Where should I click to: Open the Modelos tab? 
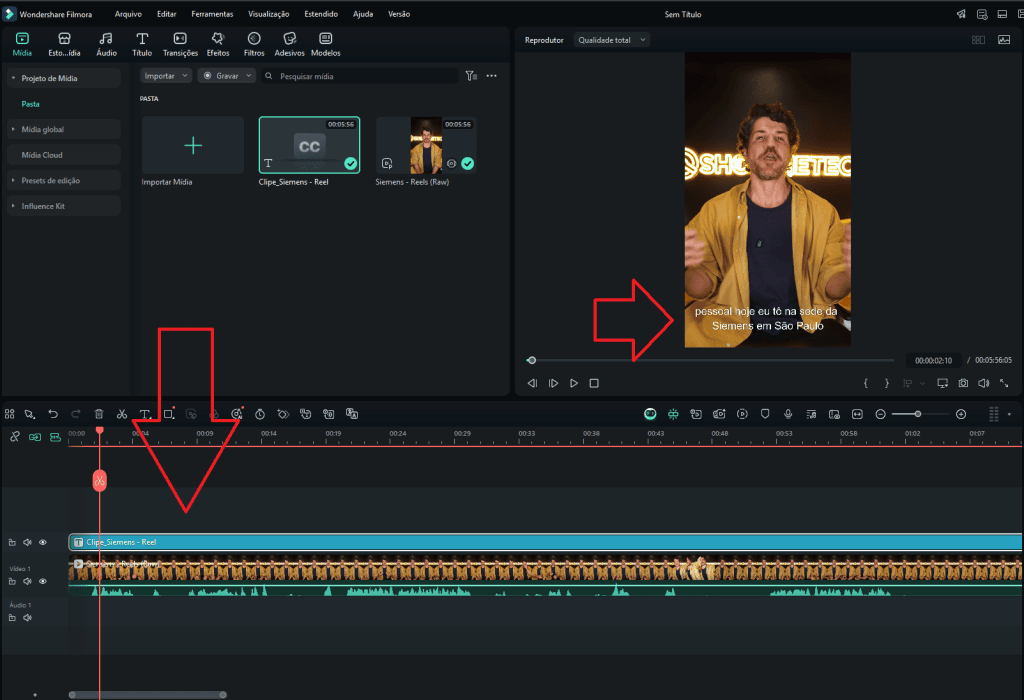tap(325, 44)
